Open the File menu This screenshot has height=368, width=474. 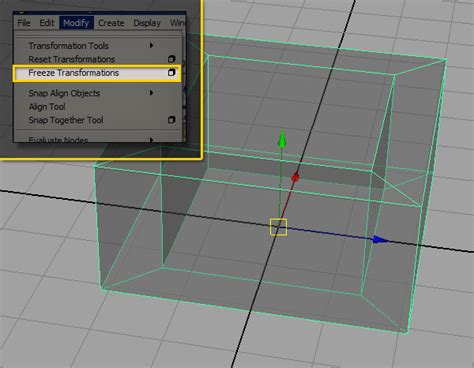coord(24,23)
